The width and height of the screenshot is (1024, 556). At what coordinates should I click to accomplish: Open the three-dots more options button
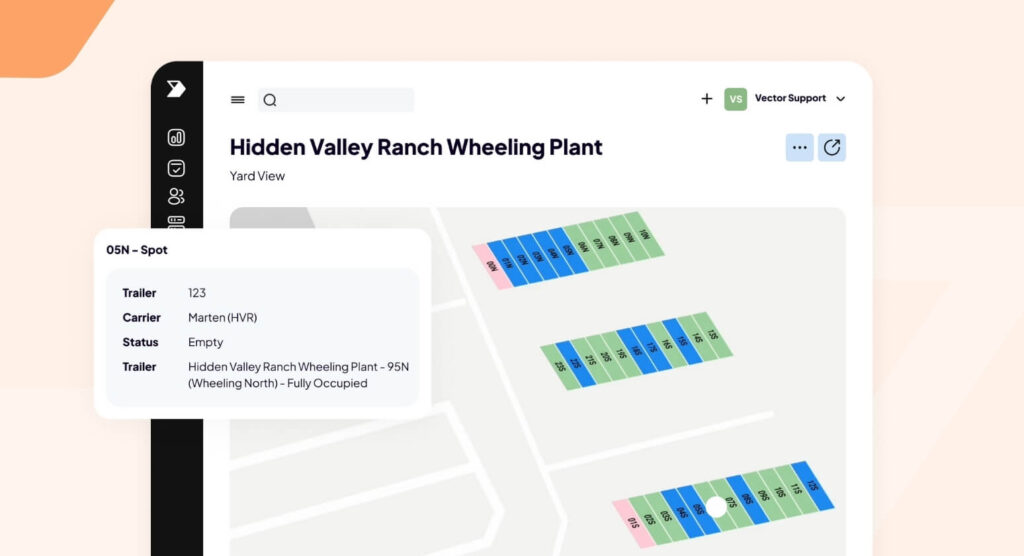click(799, 148)
